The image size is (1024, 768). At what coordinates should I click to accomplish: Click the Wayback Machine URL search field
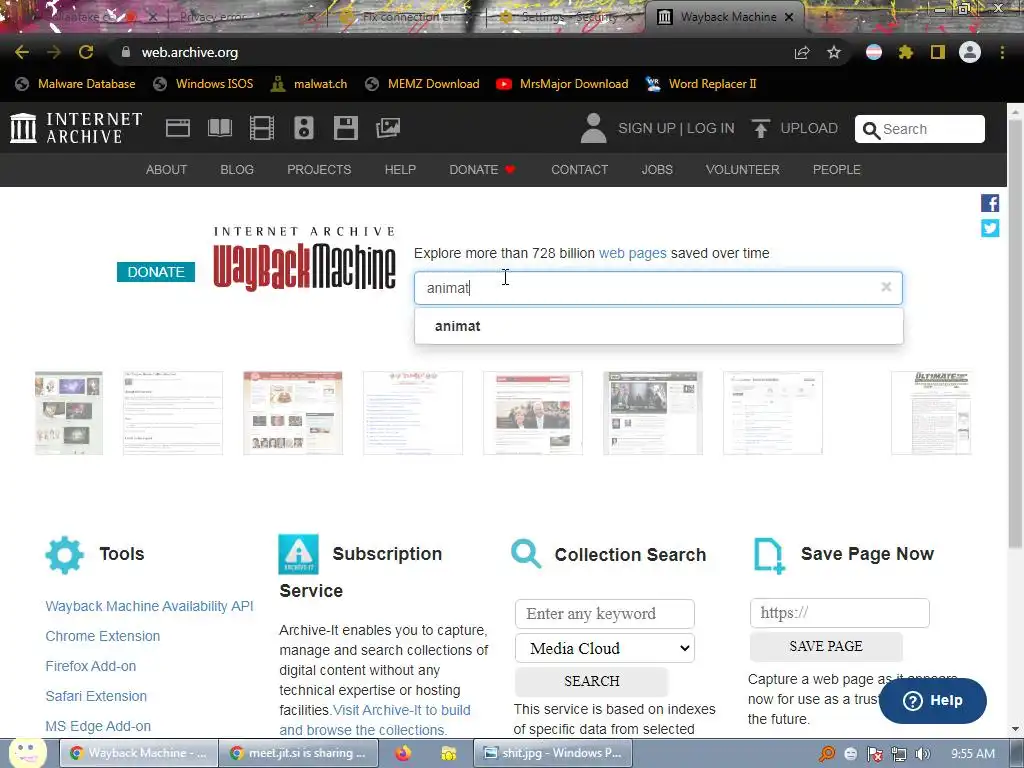tap(658, 288)
